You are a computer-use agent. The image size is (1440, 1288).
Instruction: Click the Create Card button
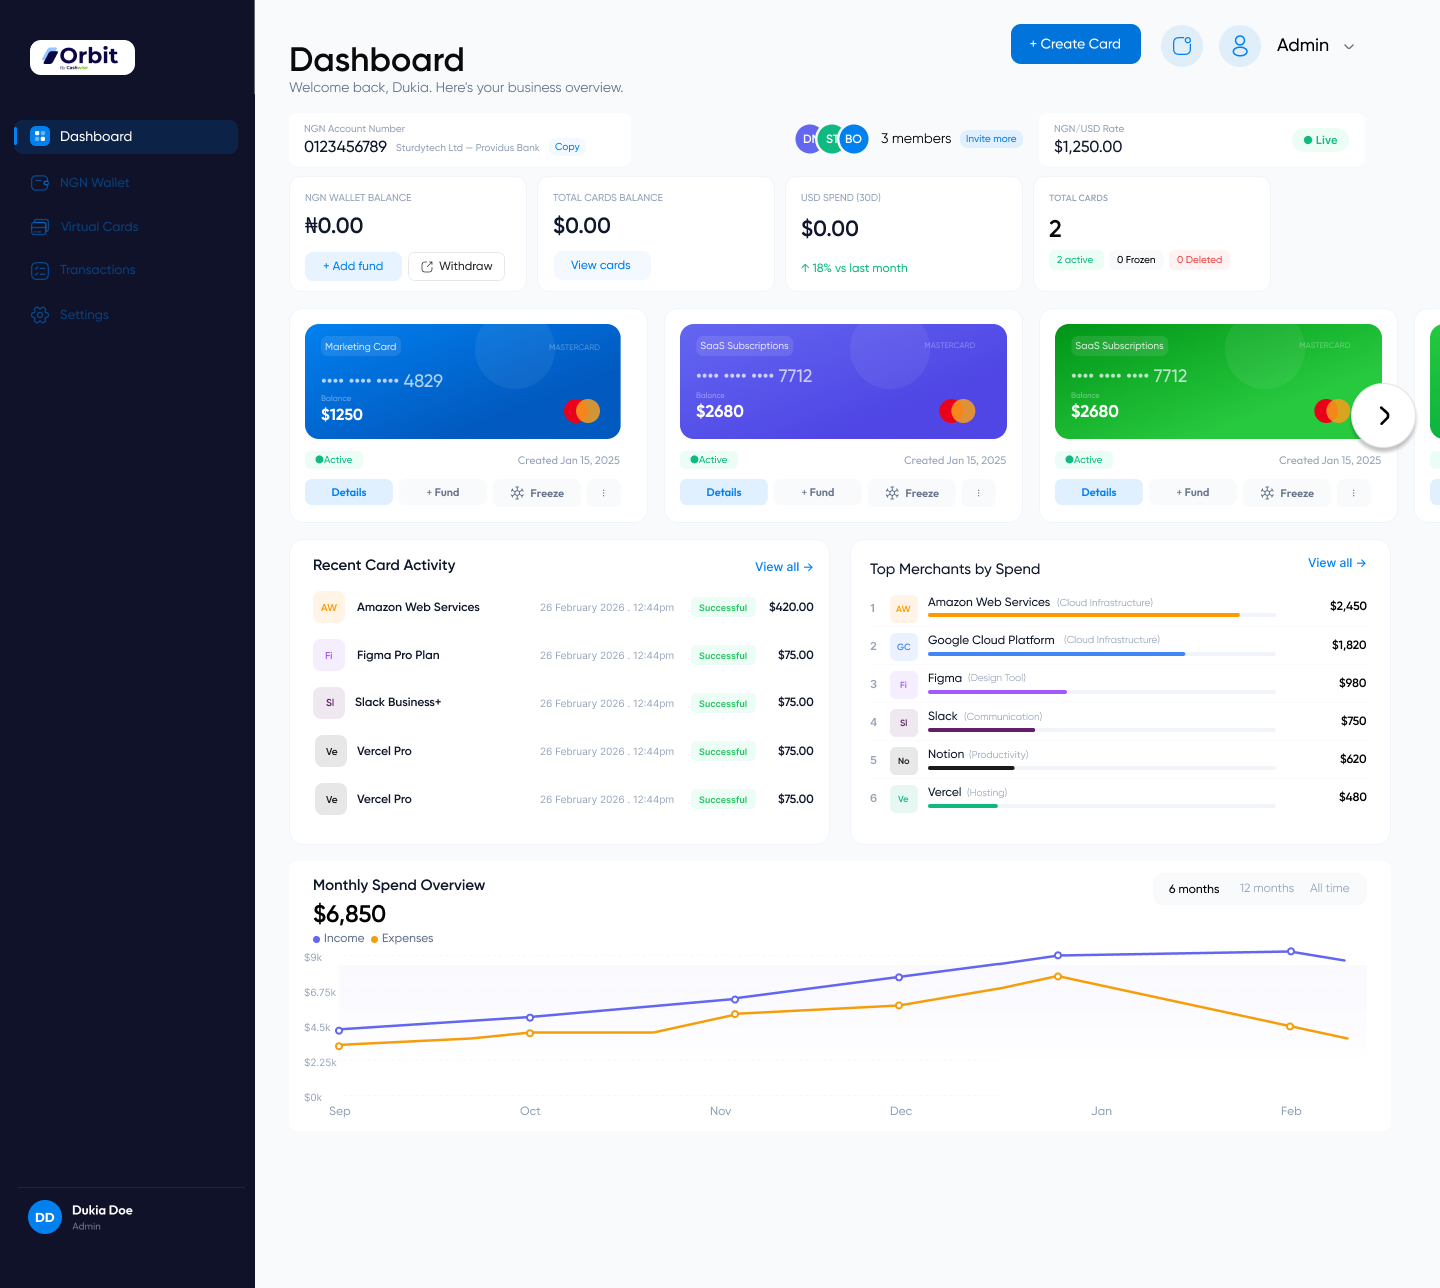[x=1075, y=44]
